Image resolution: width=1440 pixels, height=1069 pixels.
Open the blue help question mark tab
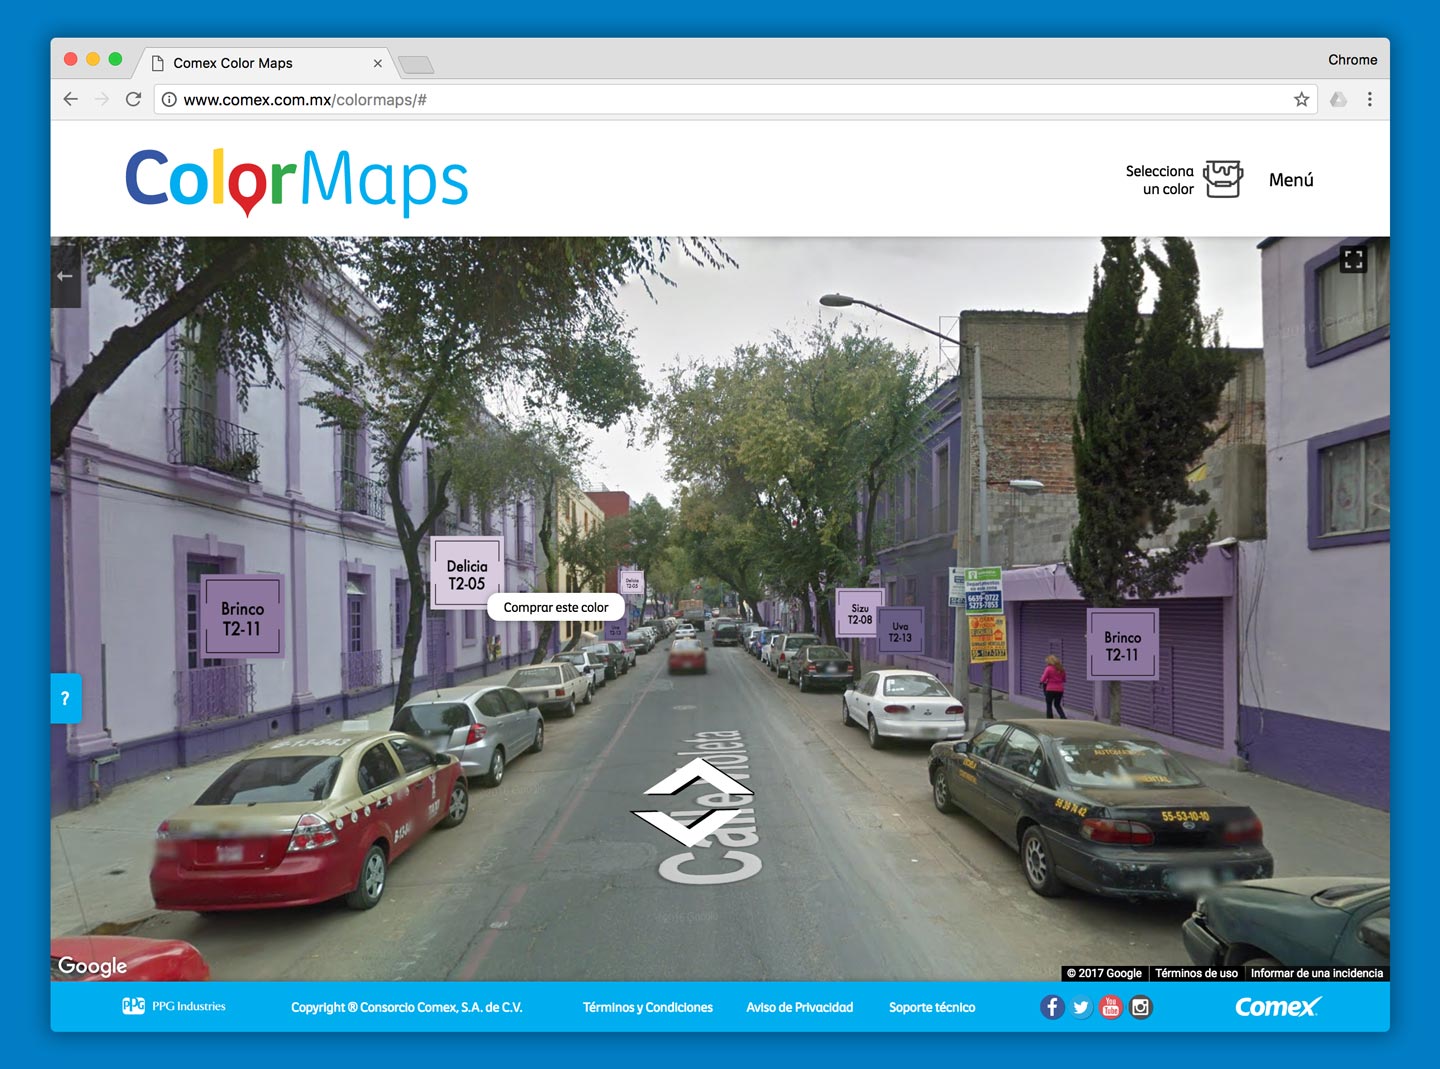(65, 698)
